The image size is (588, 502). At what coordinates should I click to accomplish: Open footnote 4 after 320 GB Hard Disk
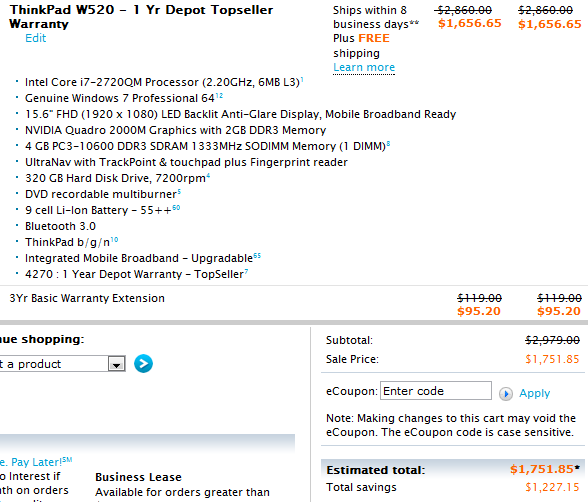click(x=208, y=175)
